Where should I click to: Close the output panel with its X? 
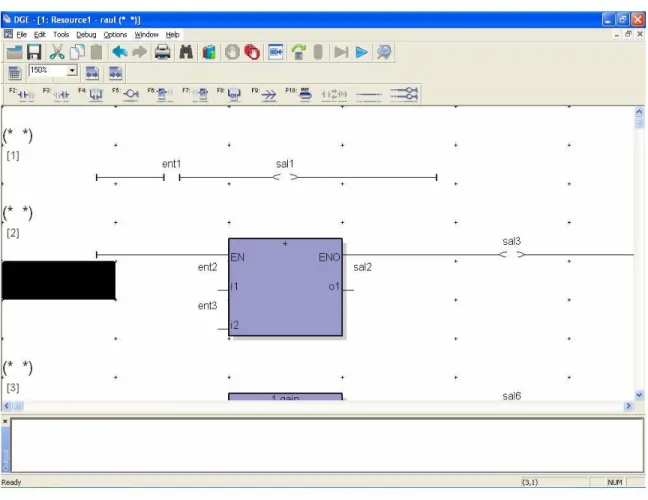(5, 421)
